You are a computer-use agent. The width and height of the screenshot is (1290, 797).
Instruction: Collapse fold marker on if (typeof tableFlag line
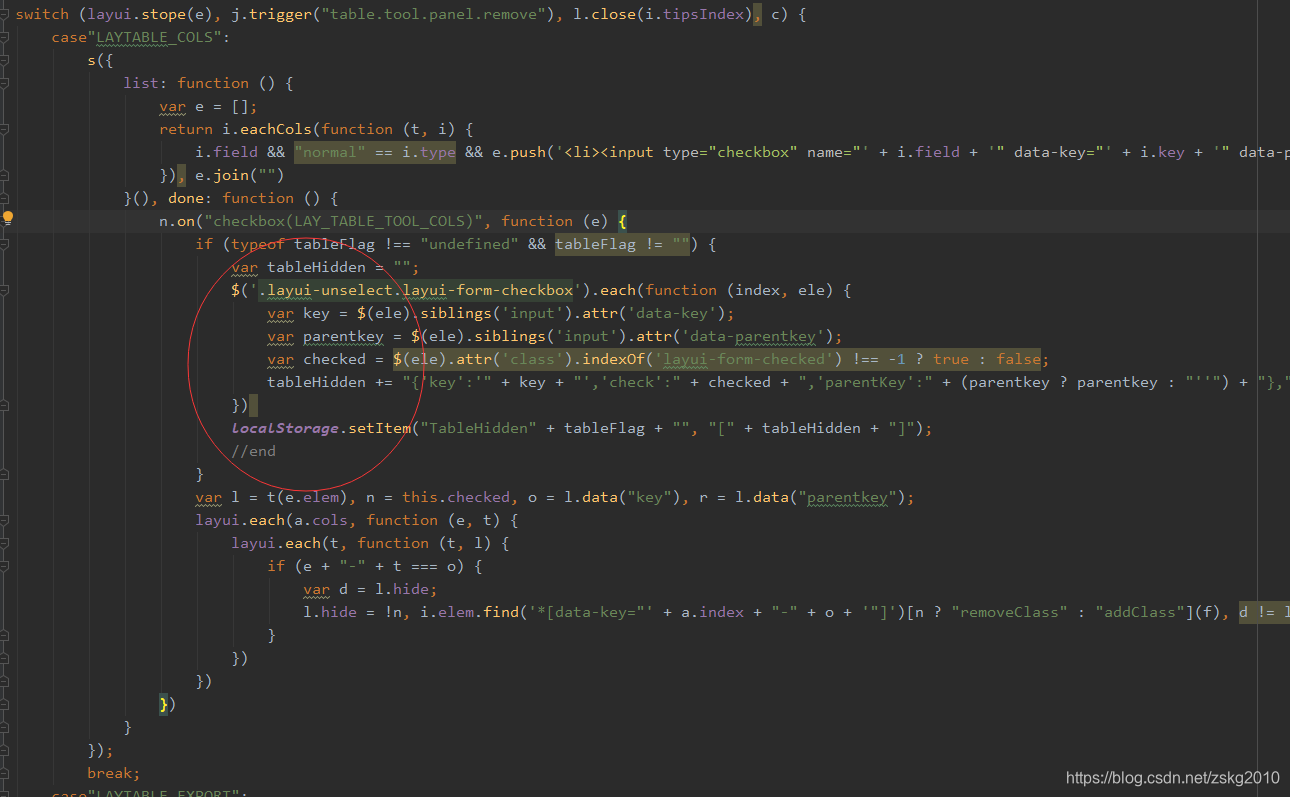coord(4,244)
